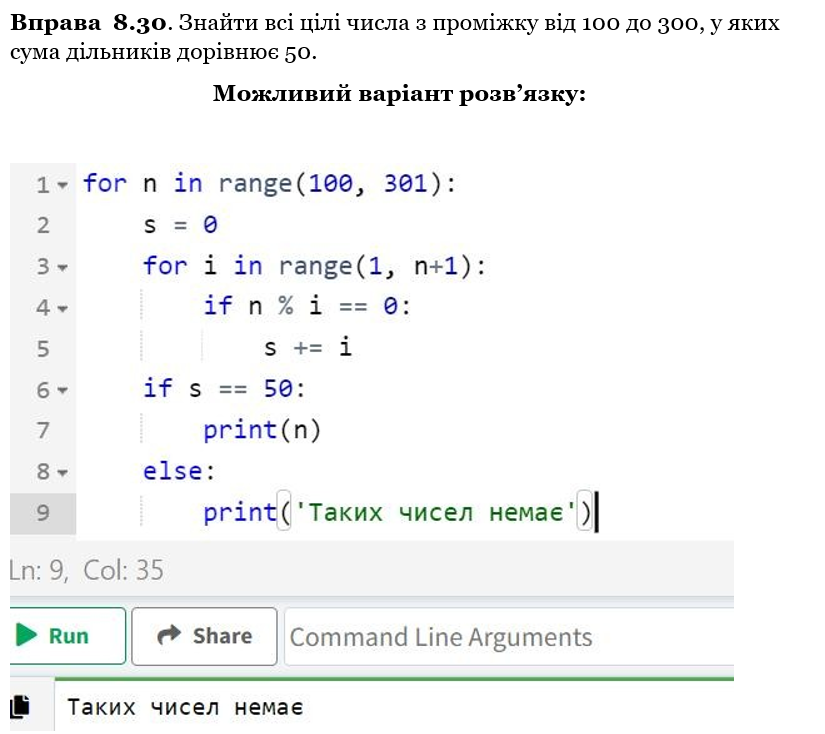Screen dimensions: 825x734
Task: Place cursor on 's = 0' line
Action: click(180, 225)
